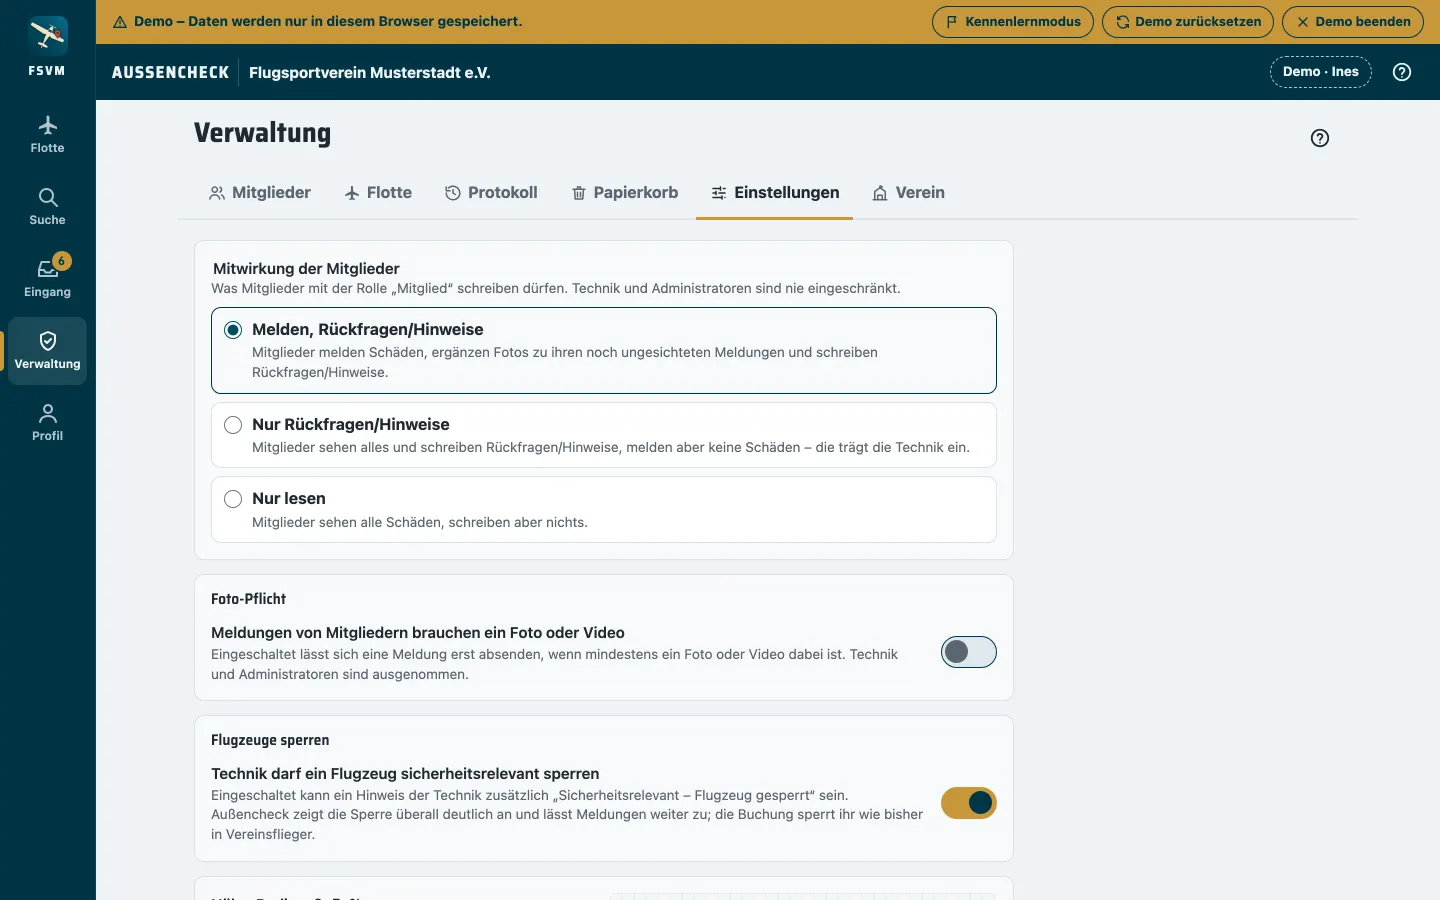Viewport: 1440px width, 900px height.
Task: Click Demo beenden button
Action: [1353, 22]
